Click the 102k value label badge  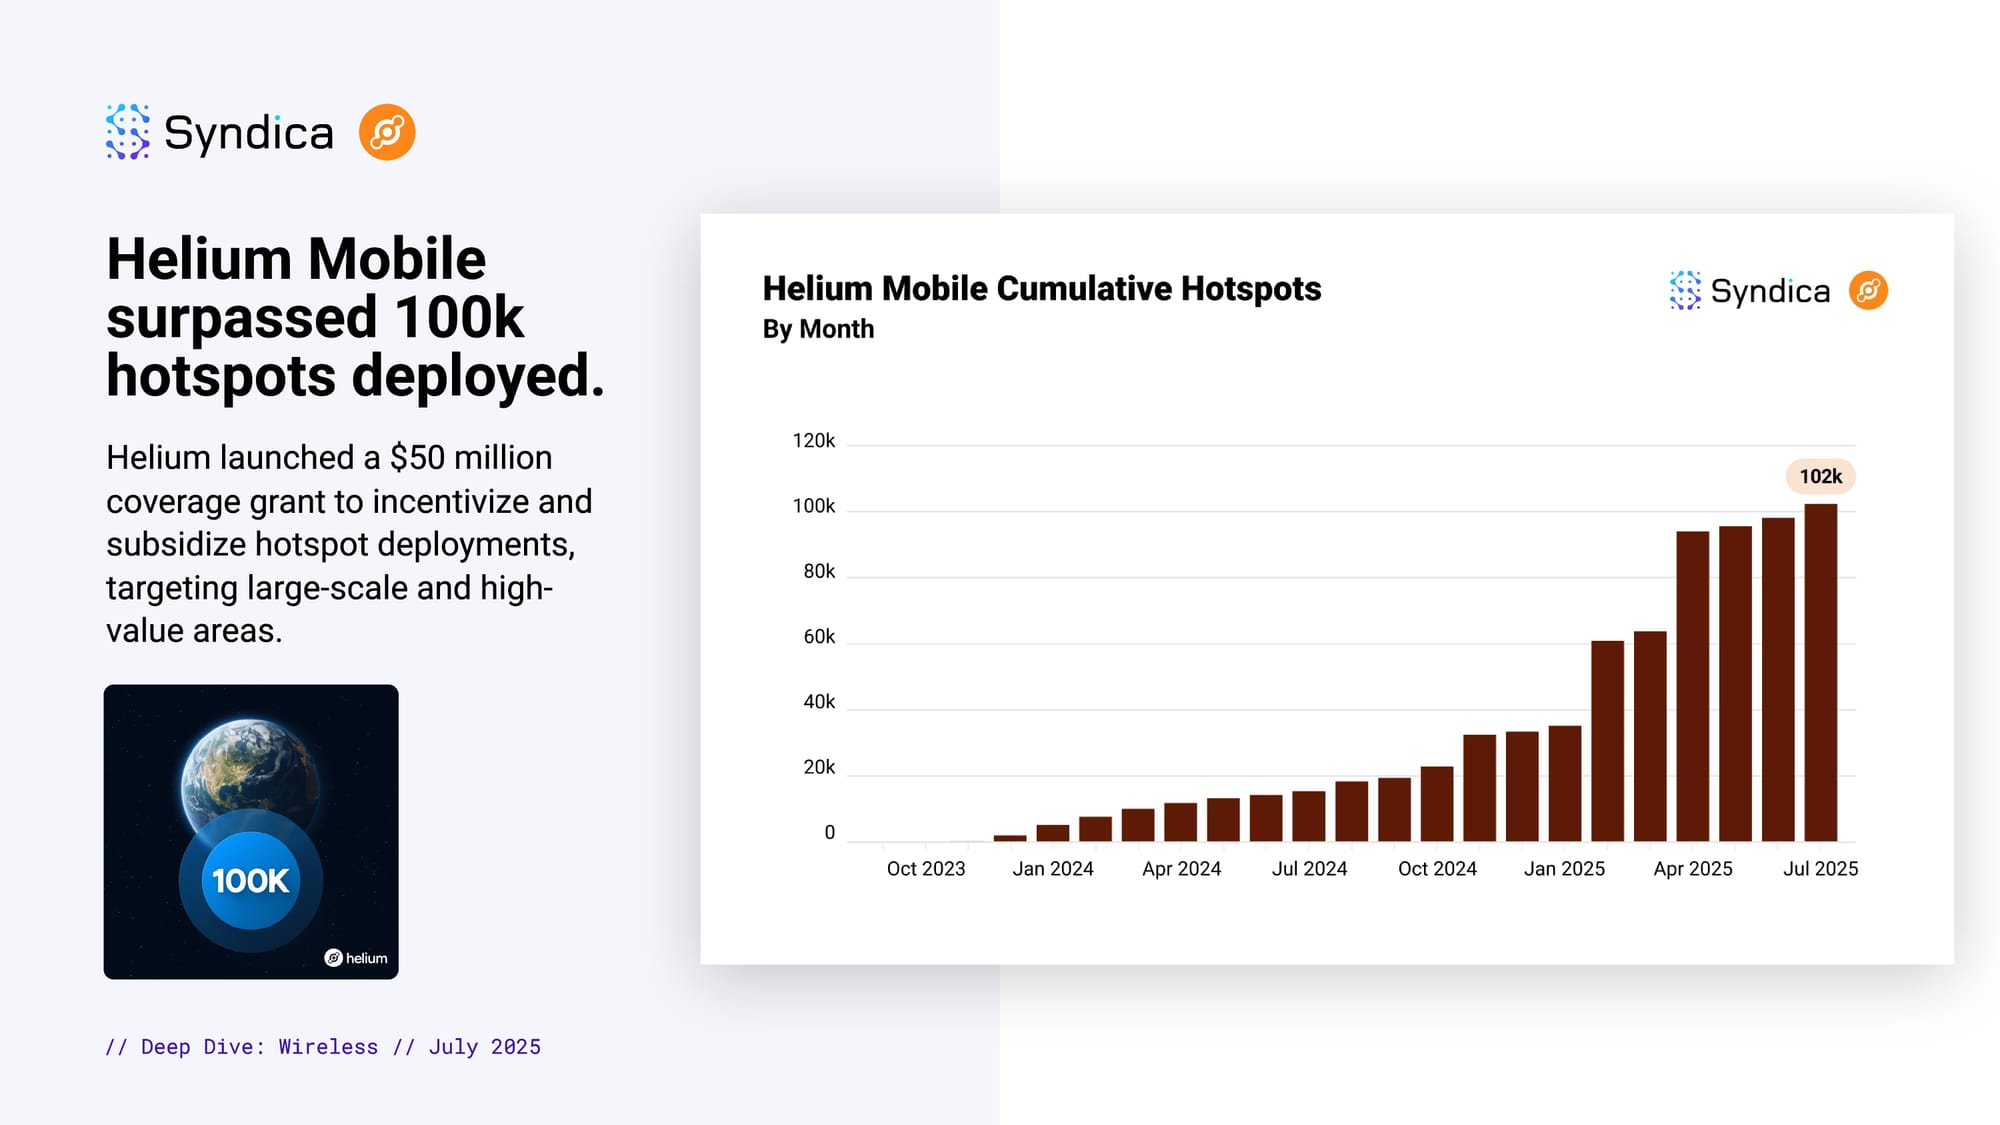click(1820, 477)
